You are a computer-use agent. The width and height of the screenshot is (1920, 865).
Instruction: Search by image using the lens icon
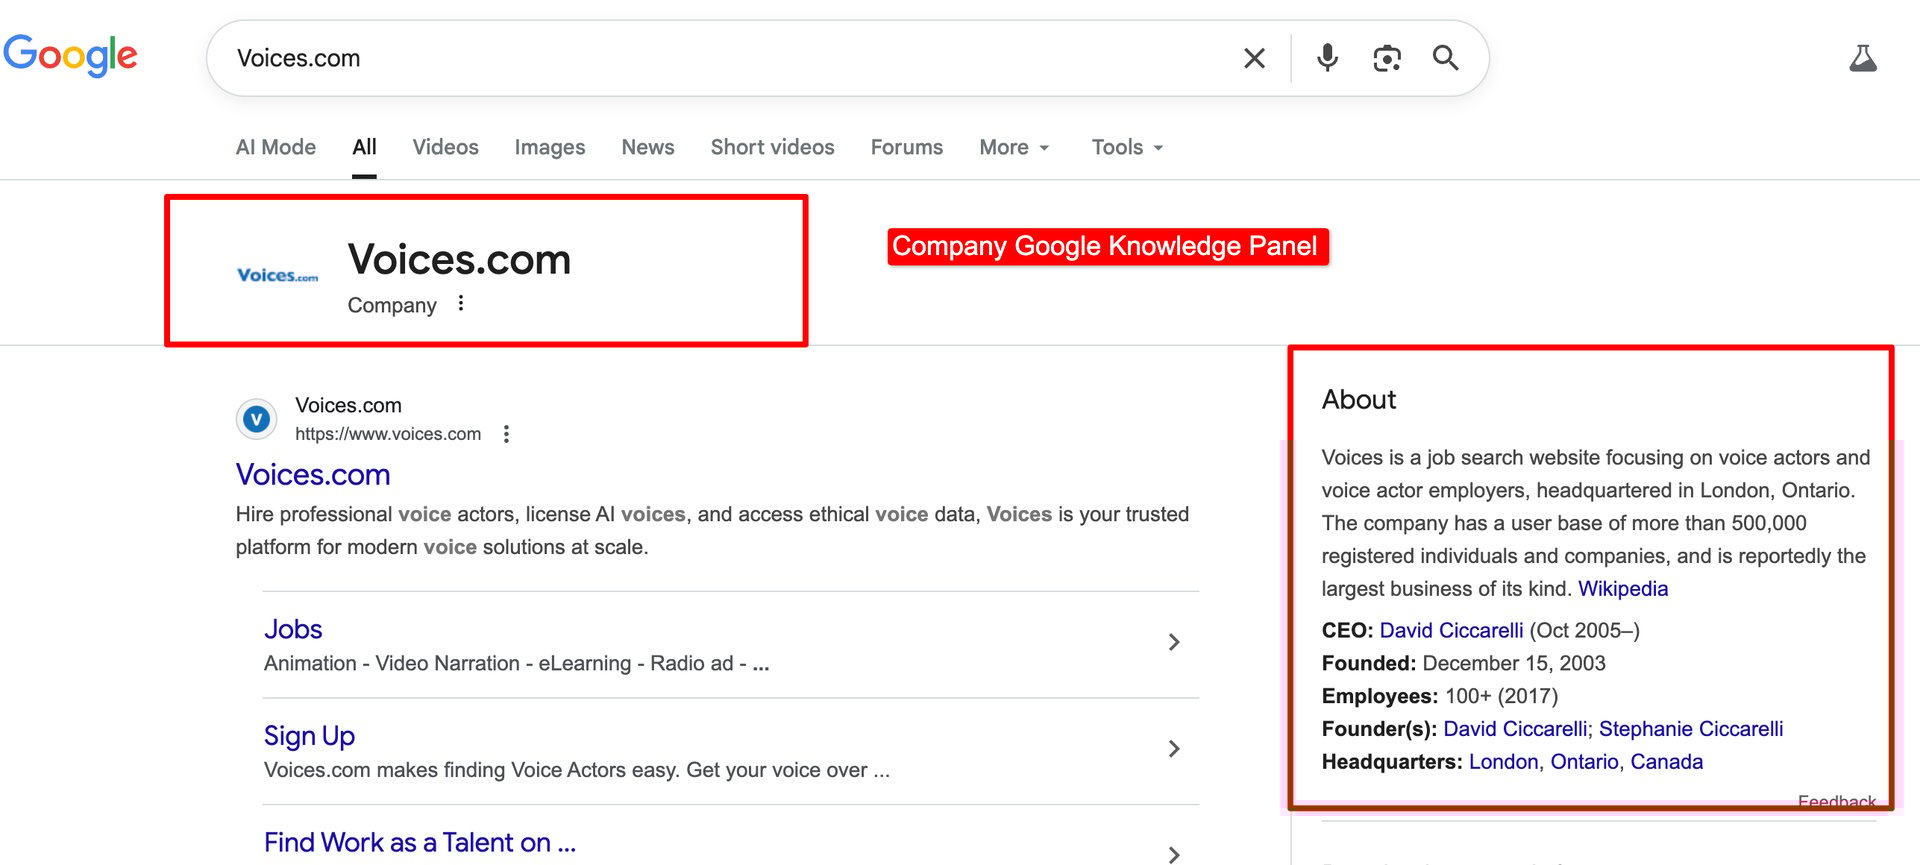tap(1387, 59)
